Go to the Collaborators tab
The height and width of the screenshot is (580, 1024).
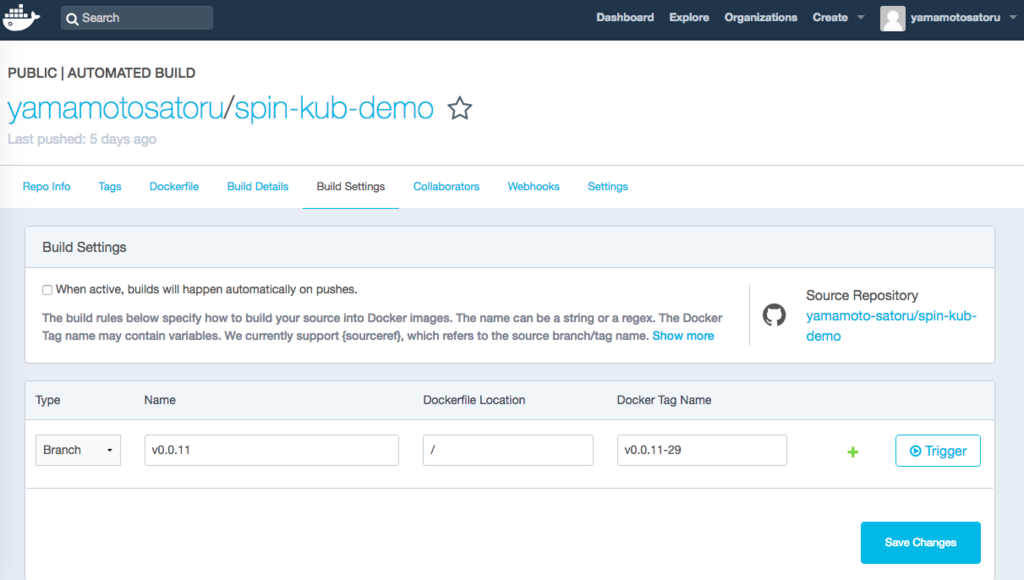[446, 186]
